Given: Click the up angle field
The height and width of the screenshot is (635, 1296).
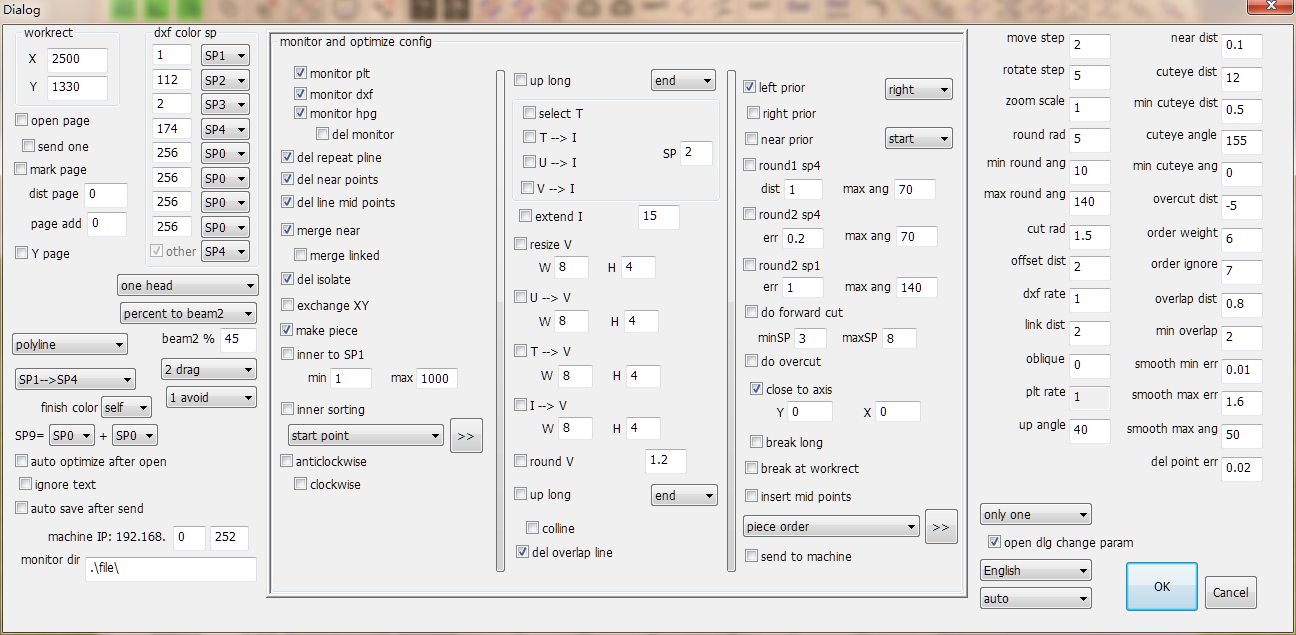Looking at the screenshot, I should 1089,430.
